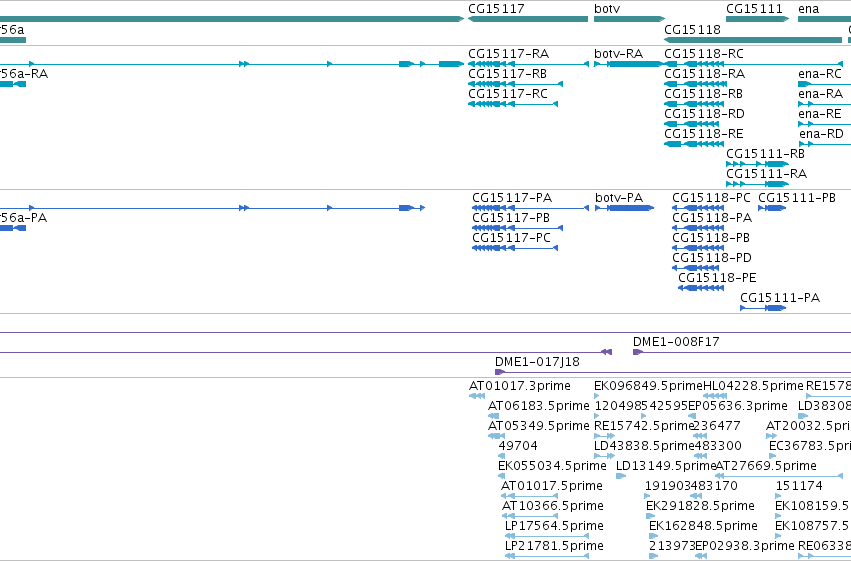The width and height of the screenshot is (851, 561).
Task: Select EST HL04228.5prime label
Action: (753, 386)
